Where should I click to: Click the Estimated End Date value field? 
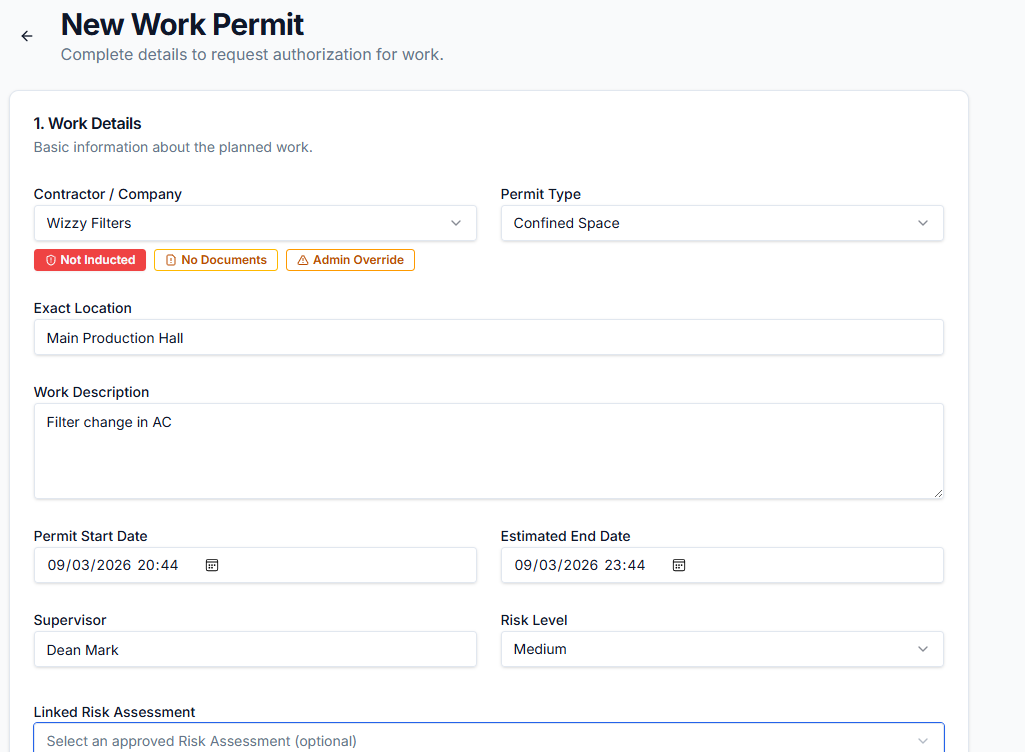[x=722, y=565]
